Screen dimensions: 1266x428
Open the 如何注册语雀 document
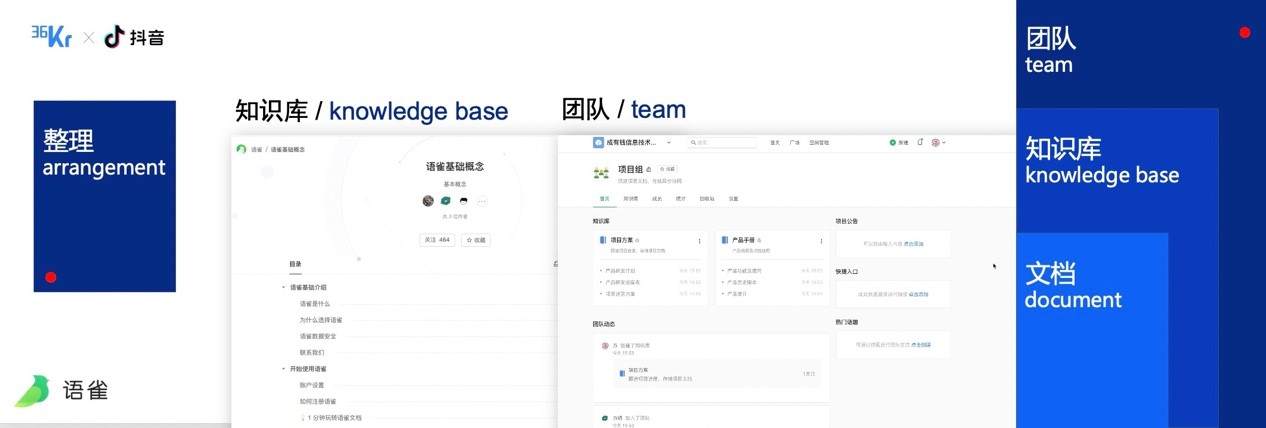(318, 401)
